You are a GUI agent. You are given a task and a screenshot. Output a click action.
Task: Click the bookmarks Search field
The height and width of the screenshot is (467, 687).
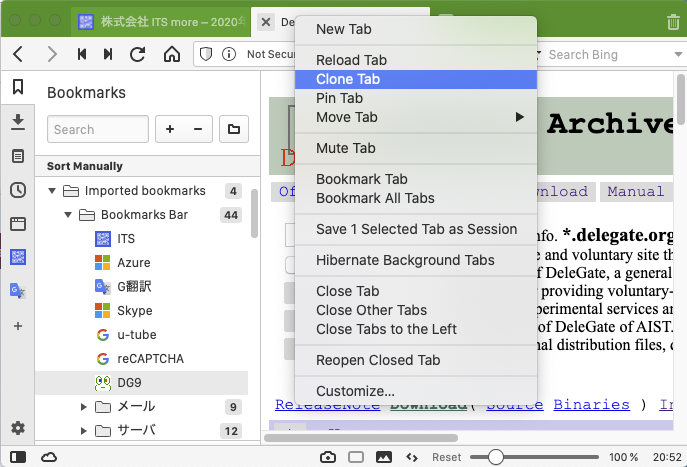(x=97, y=129)
